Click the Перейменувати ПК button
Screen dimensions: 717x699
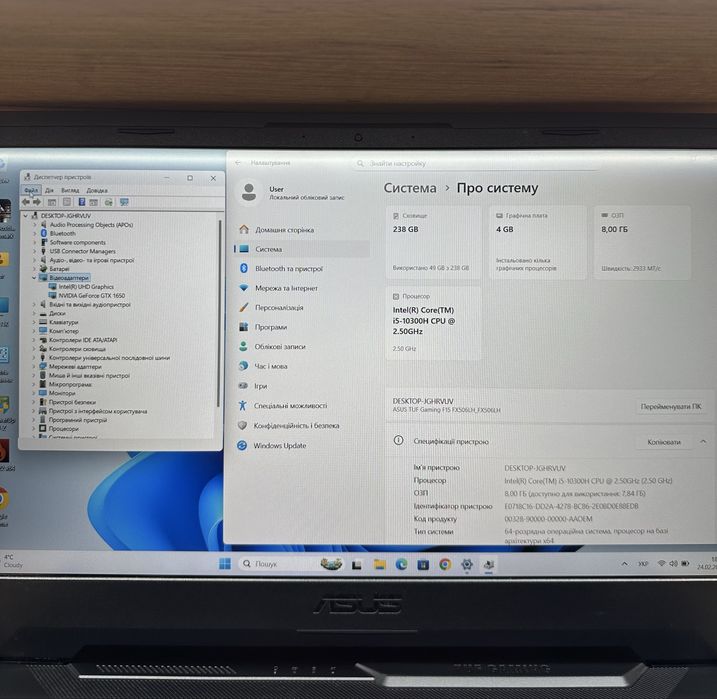pyautogui.click(x=671, y=406)
